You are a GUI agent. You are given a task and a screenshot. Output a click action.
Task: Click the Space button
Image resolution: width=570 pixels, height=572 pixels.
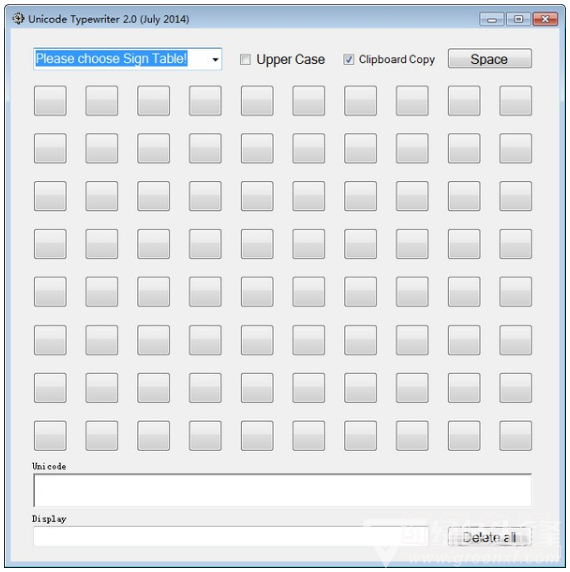[490, 59]
